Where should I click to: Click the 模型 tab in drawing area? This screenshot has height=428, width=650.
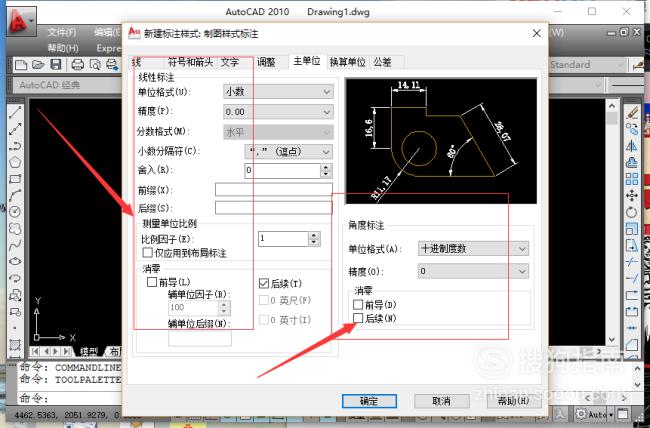tap(88, 352)
